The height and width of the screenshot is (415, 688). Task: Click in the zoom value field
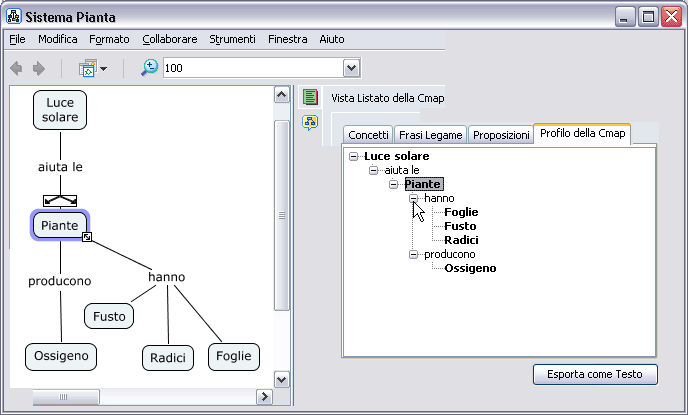coord(250,68)
